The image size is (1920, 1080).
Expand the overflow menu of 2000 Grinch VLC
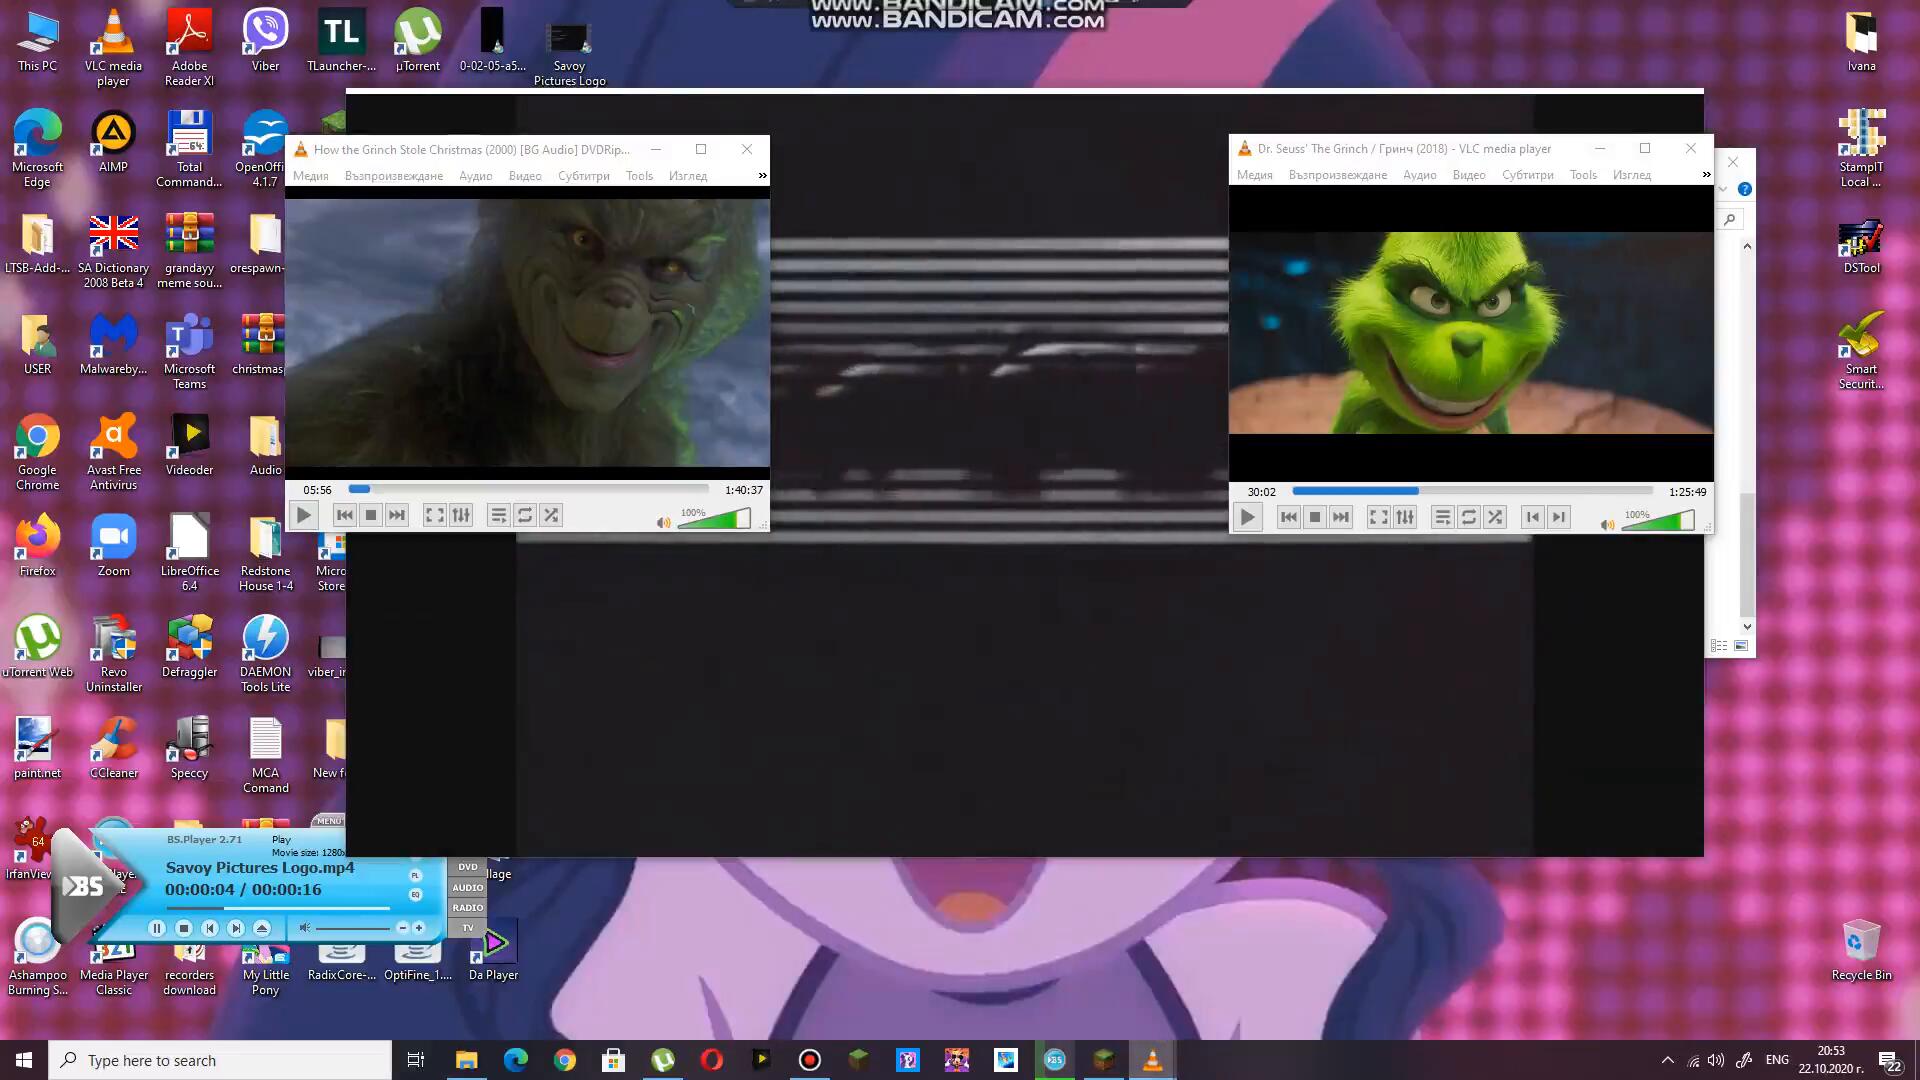[x=762, y=176]
